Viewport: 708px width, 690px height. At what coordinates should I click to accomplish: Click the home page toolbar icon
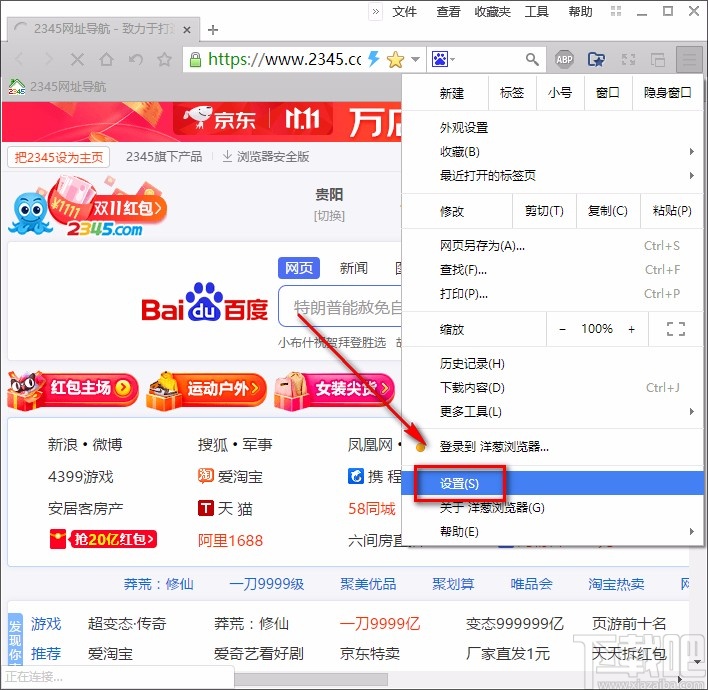[x=107, y=59]
